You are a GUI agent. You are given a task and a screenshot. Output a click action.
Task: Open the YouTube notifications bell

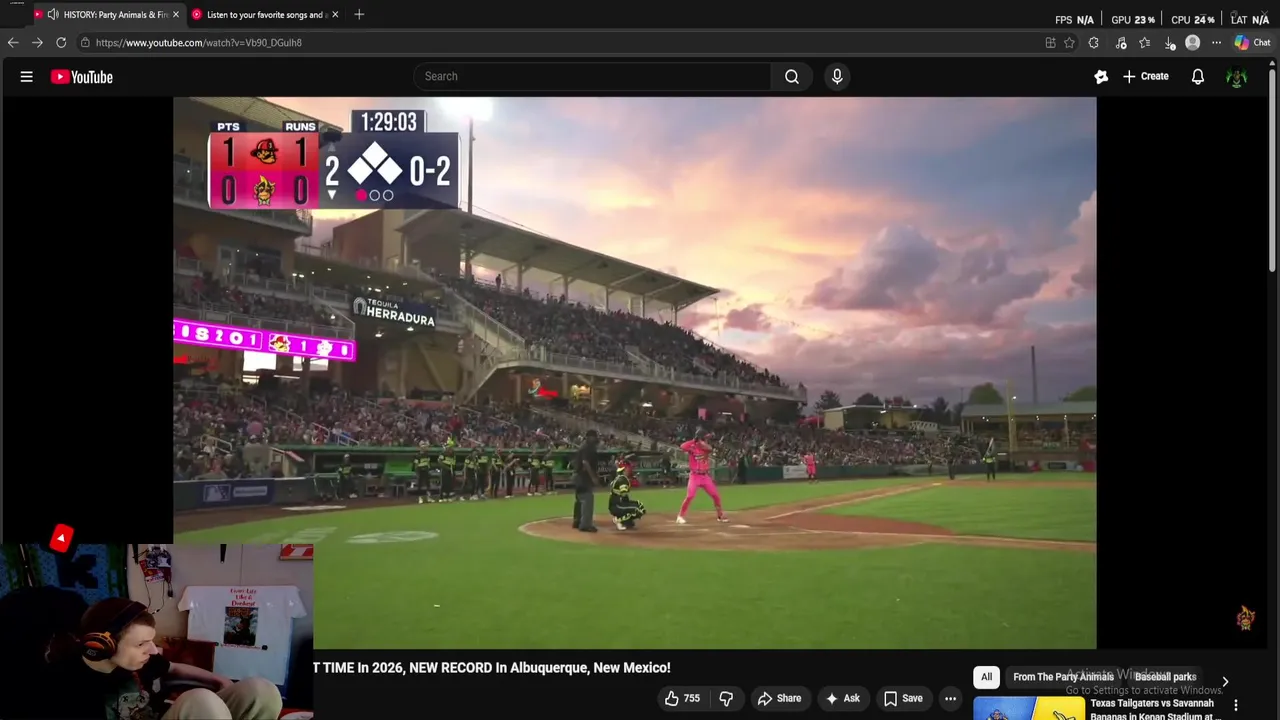[x=1197, y=76]
